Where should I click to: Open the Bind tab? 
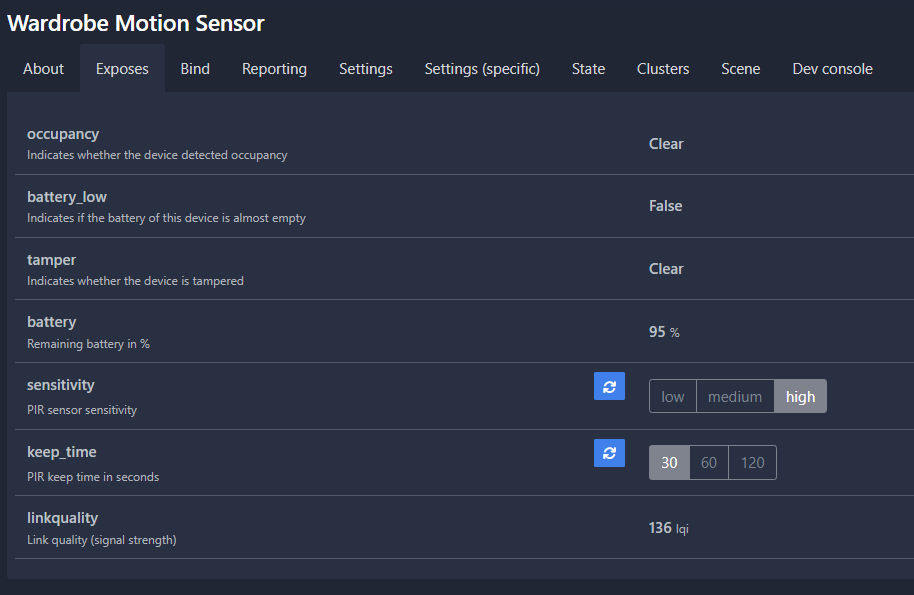195,68
